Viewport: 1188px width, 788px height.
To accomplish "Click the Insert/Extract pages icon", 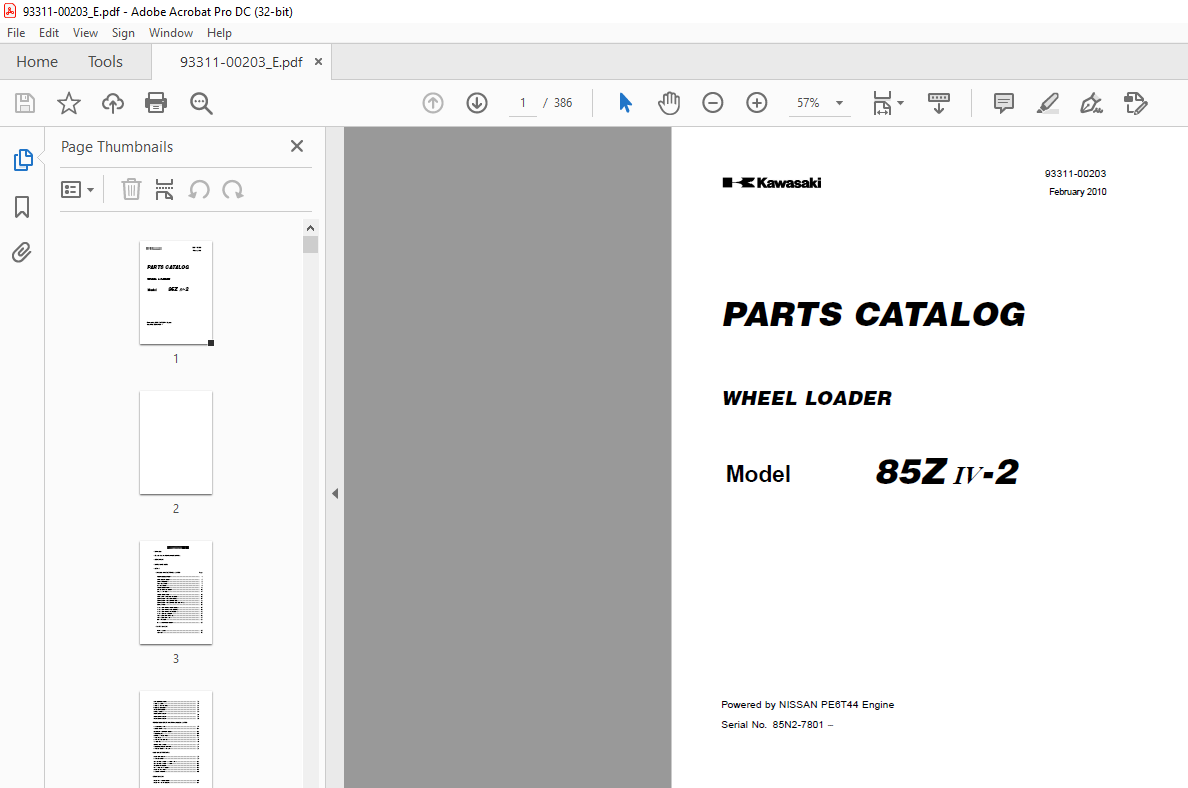I will coord(164,189).
